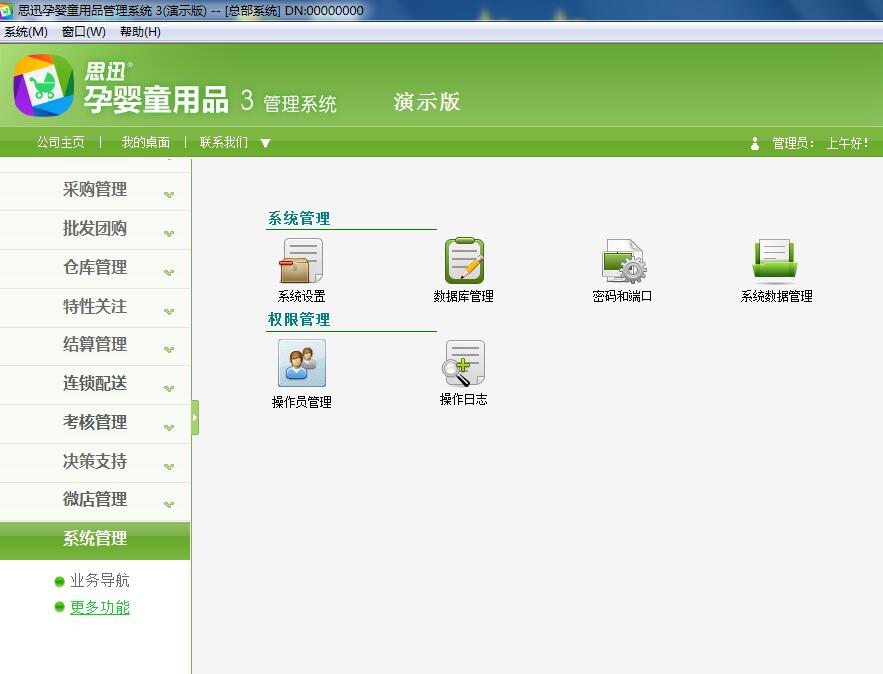
Task: Open the 窗口(W) menu
Action: click(83, 32)
